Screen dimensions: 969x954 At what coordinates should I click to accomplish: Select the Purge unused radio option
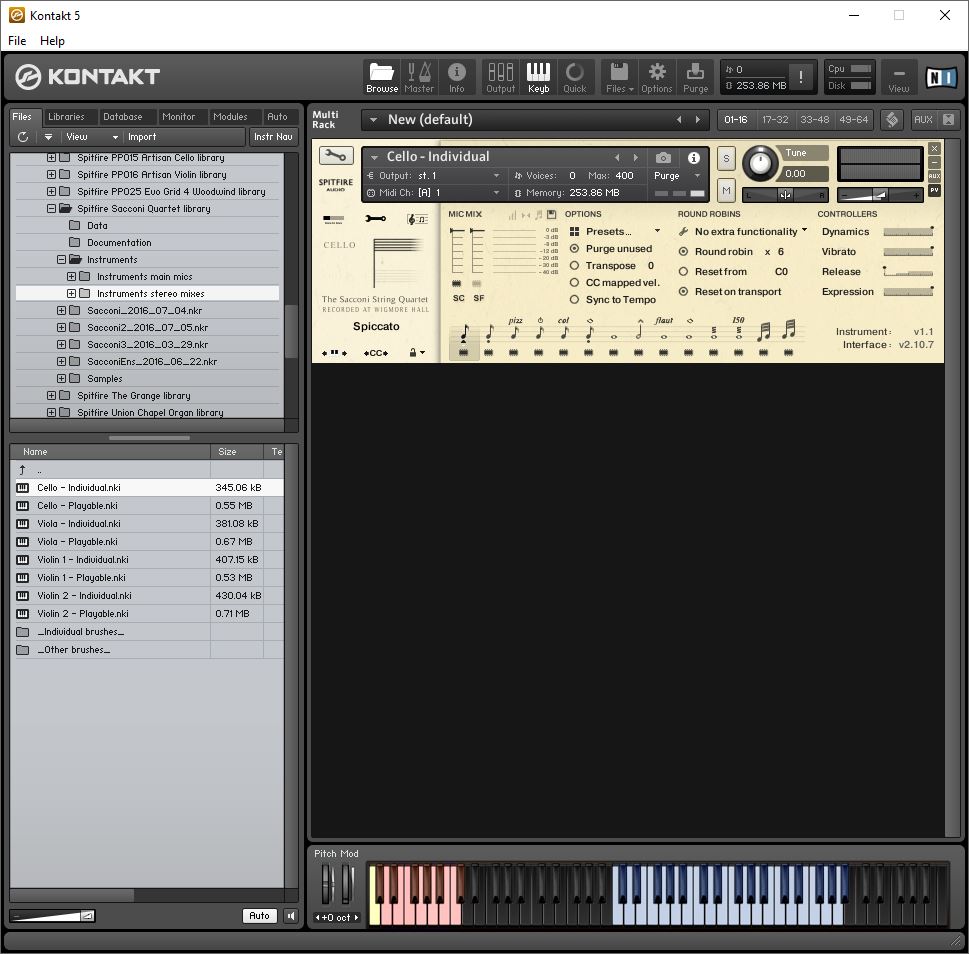(574, 248)
